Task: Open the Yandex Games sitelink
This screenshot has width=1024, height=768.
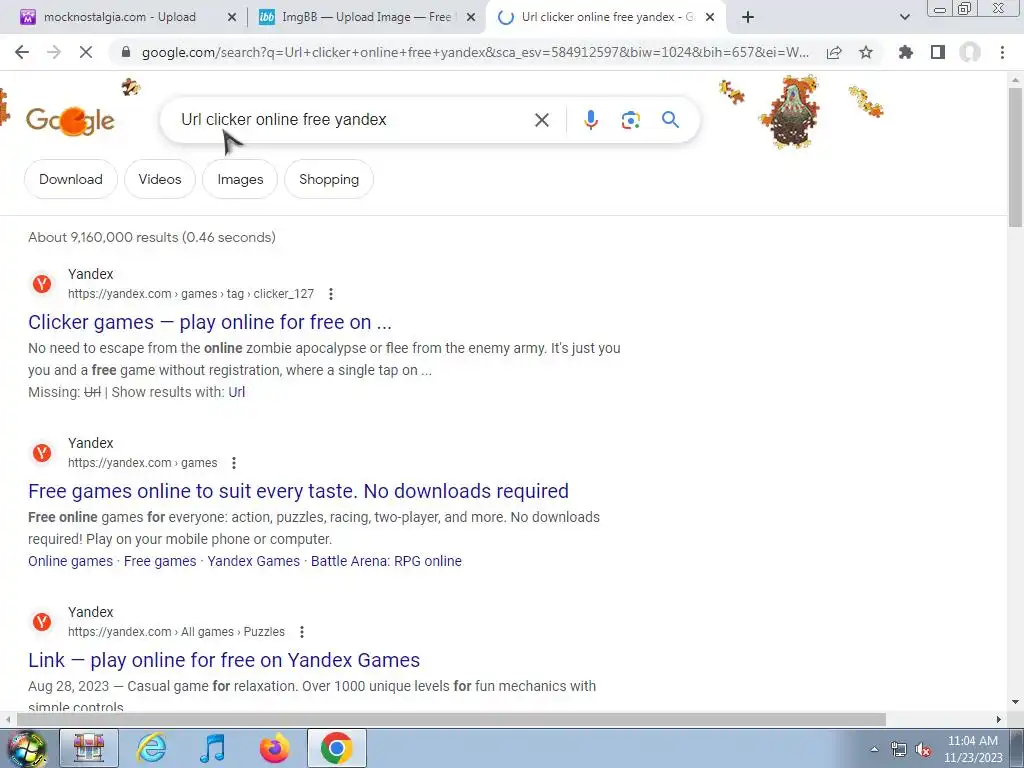Action: (253, 561)
